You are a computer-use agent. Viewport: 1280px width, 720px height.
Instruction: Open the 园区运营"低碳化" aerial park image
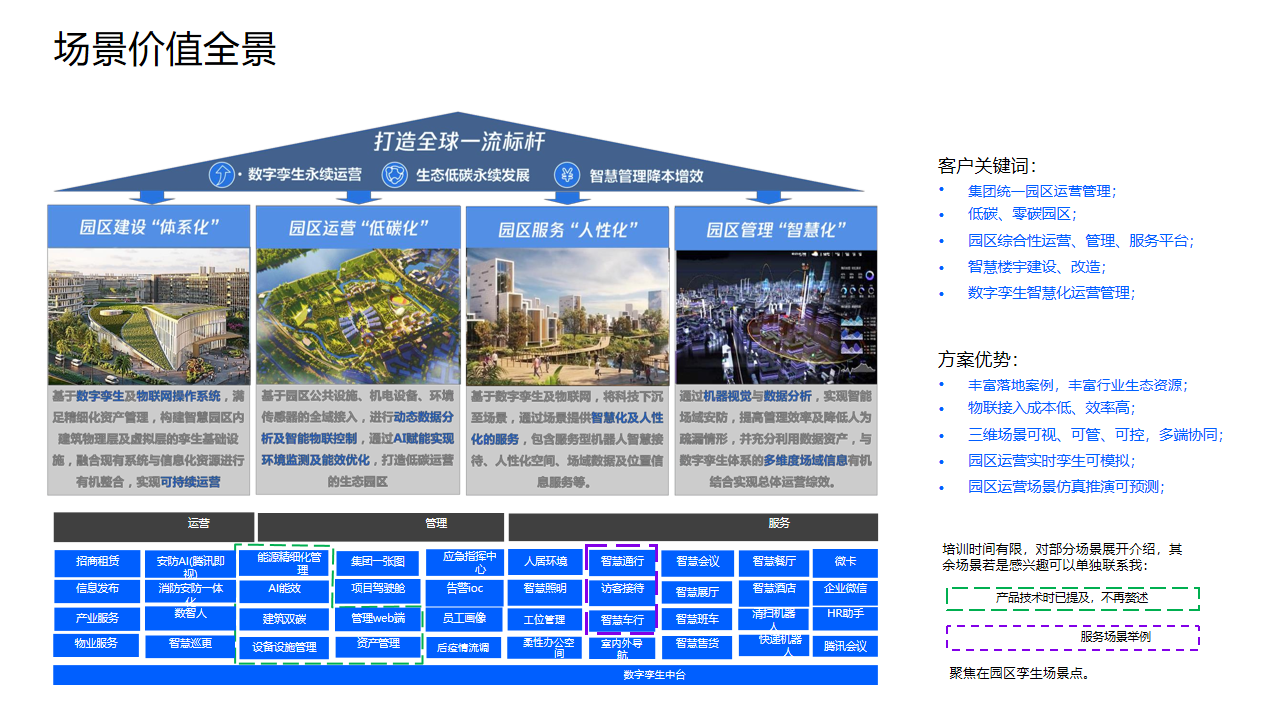358,317
